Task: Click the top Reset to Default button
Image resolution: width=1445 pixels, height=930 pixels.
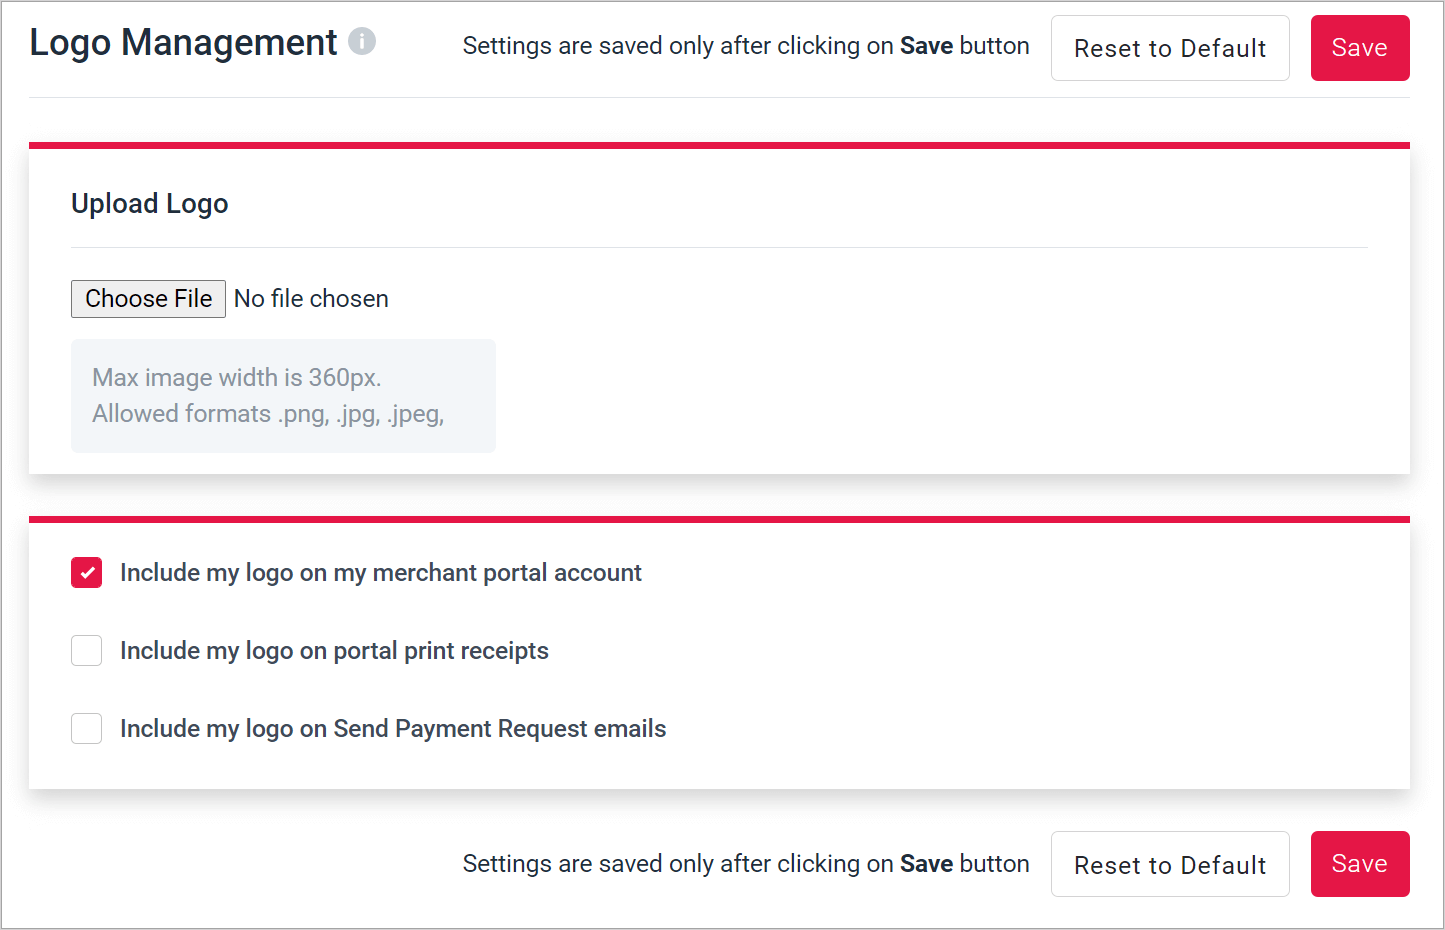Action: (x=1169, y=48)
